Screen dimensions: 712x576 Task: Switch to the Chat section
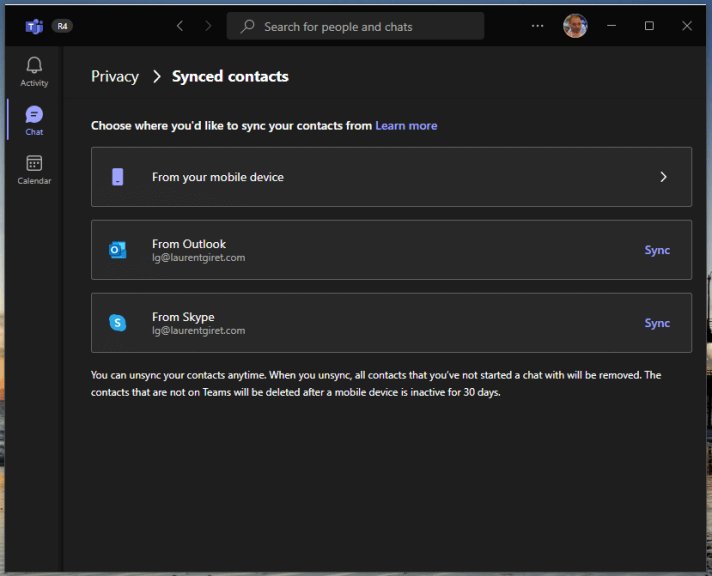click(34, 120)
